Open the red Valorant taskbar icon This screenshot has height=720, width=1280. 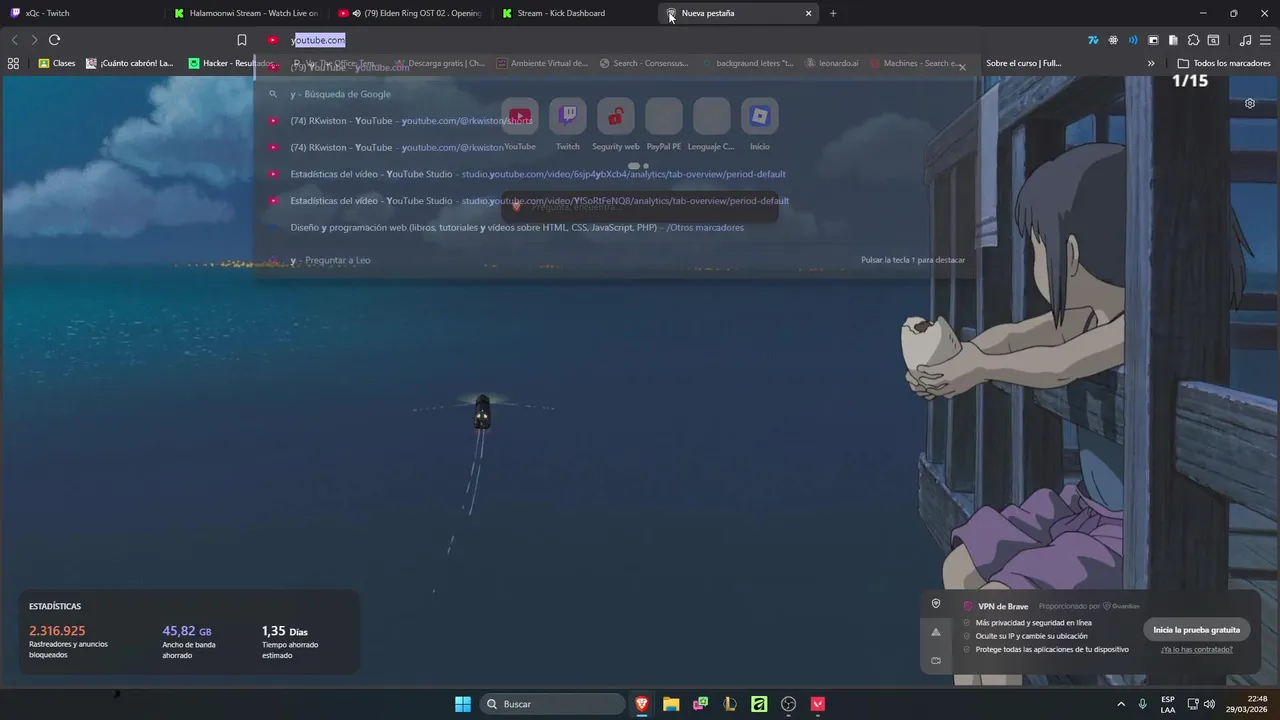click(x=818, y=704)
